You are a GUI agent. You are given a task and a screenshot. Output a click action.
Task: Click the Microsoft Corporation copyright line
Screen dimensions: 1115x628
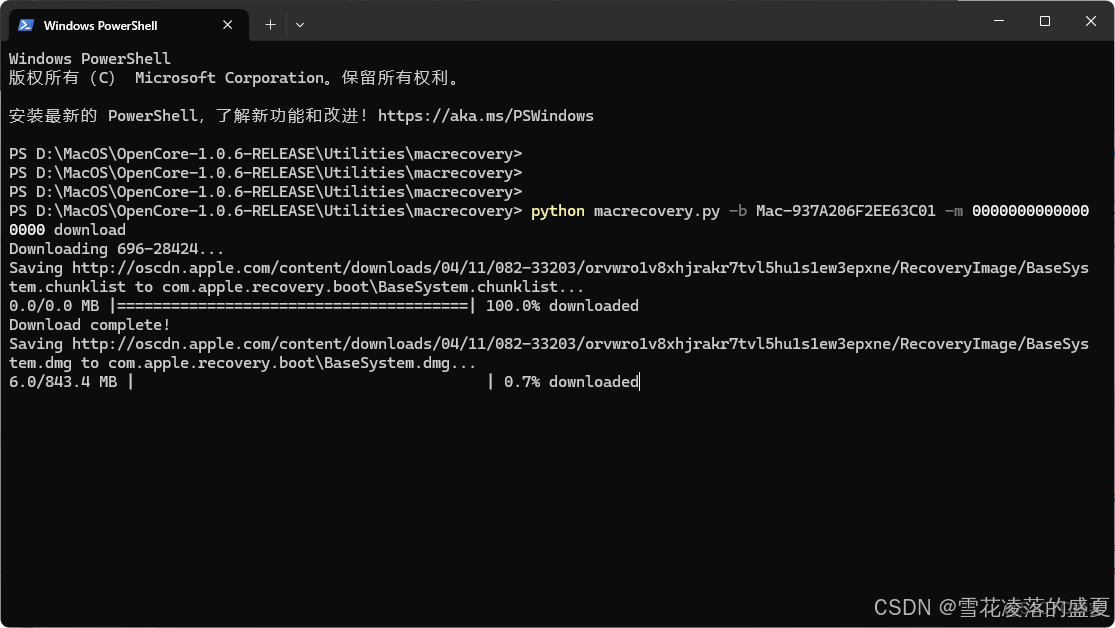tap(235, 78)
